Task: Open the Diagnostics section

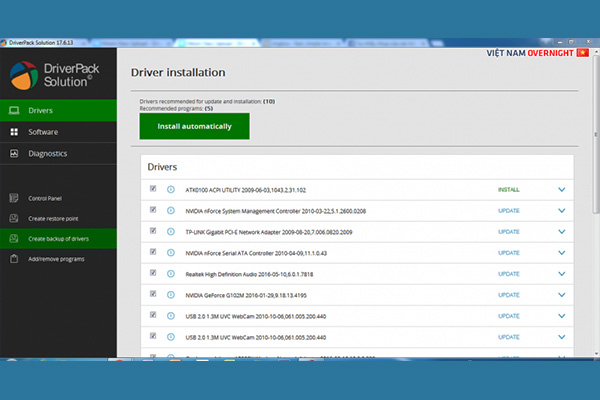Action: click(58, 153)
